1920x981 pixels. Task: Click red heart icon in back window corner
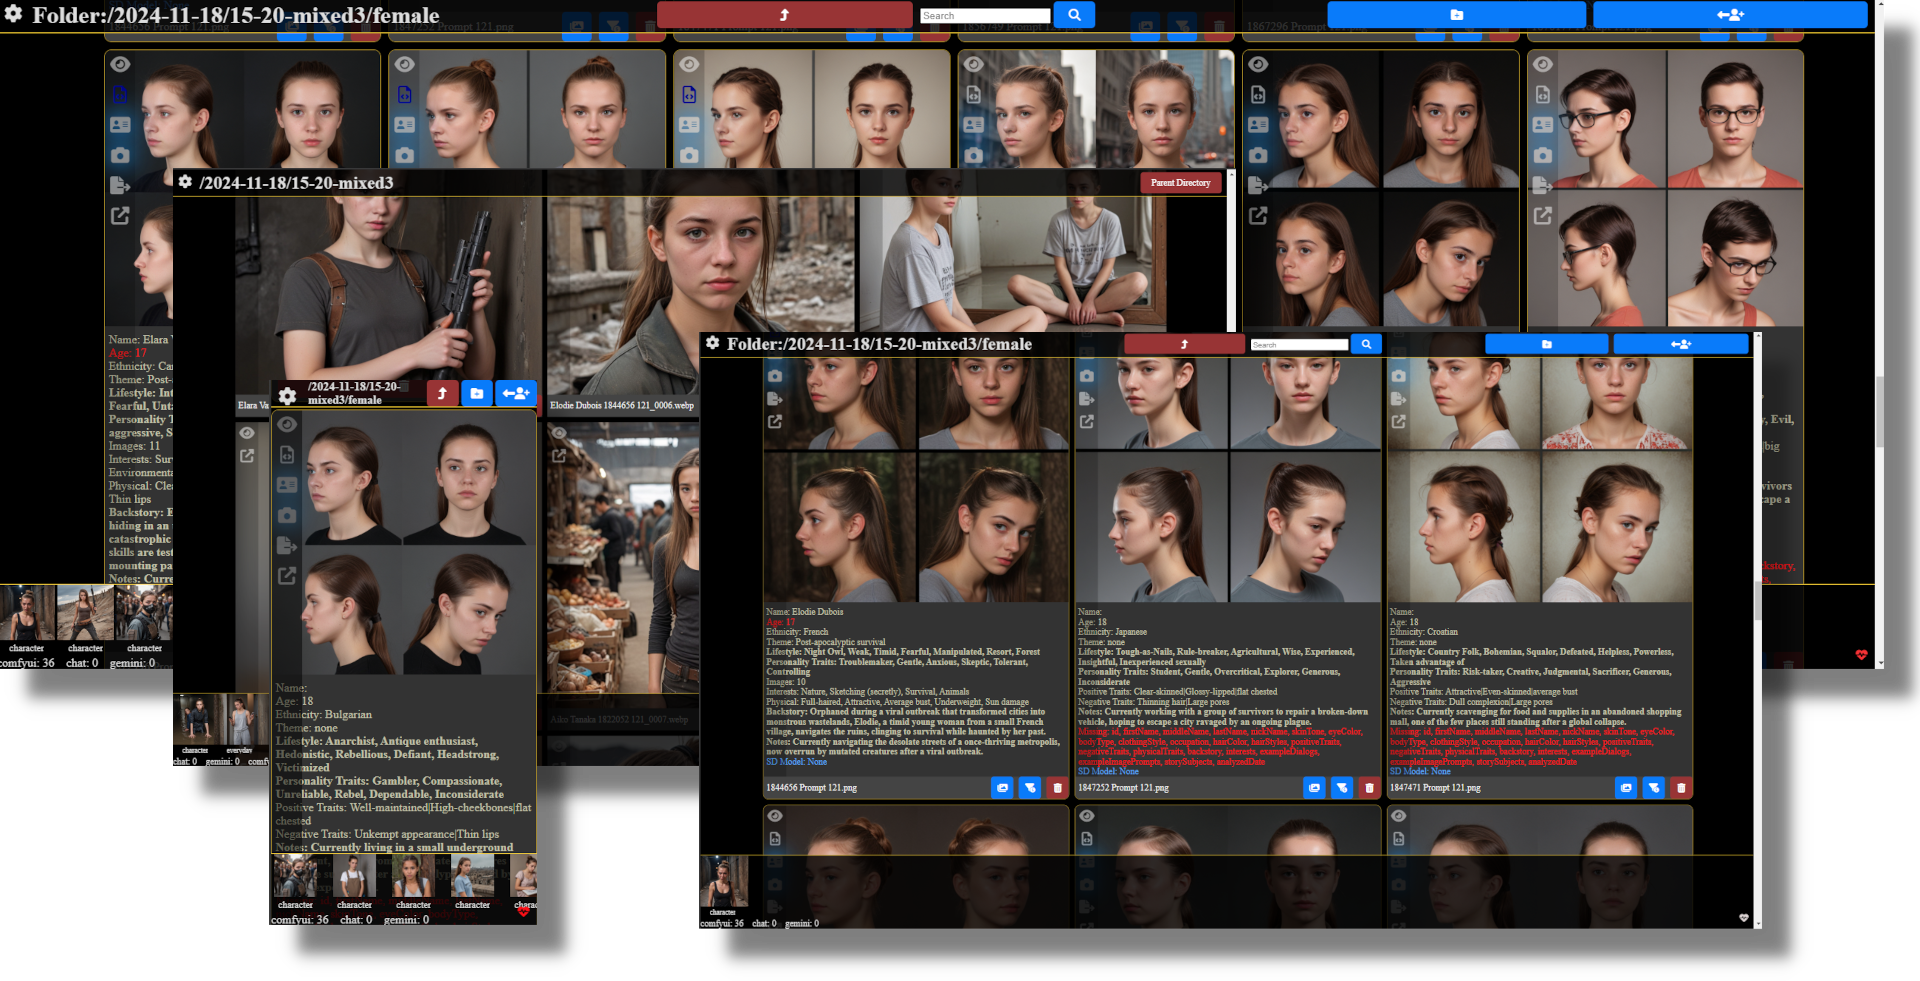1861,655
